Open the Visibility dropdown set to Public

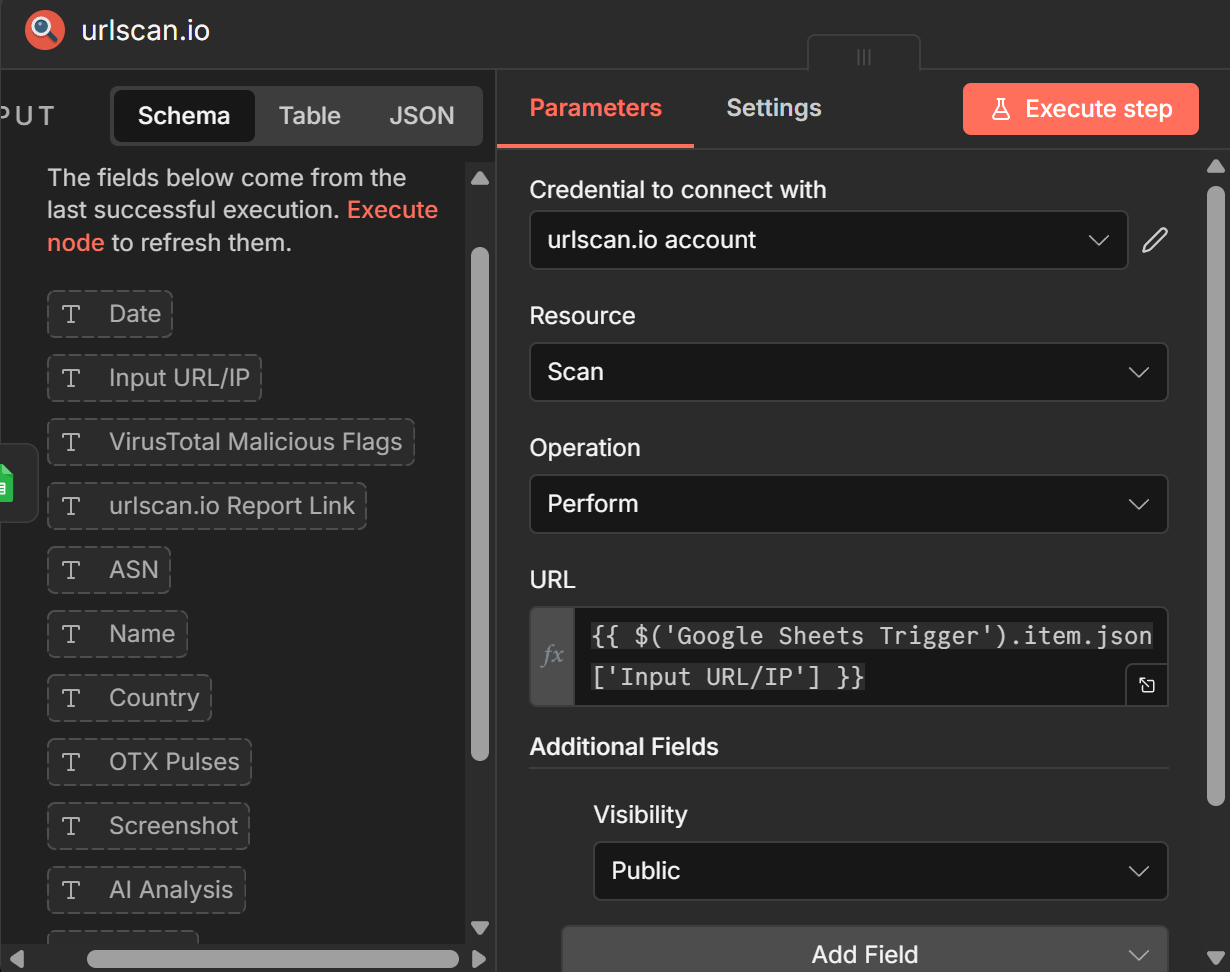pyautogui.click(x=880, y=871)
